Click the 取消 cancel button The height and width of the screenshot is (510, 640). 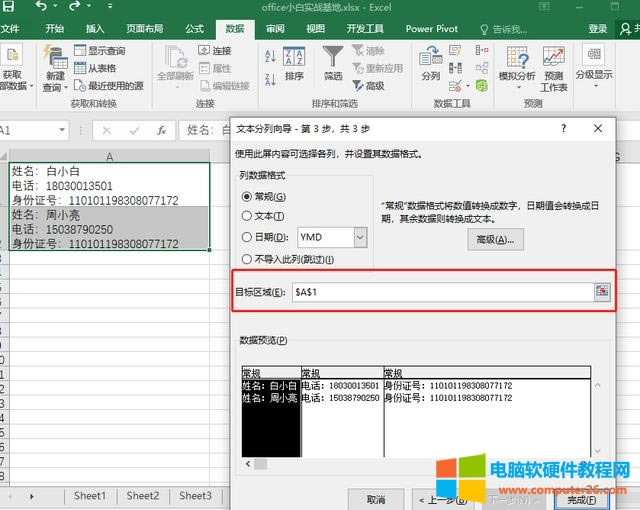click(x=376, y=499)
